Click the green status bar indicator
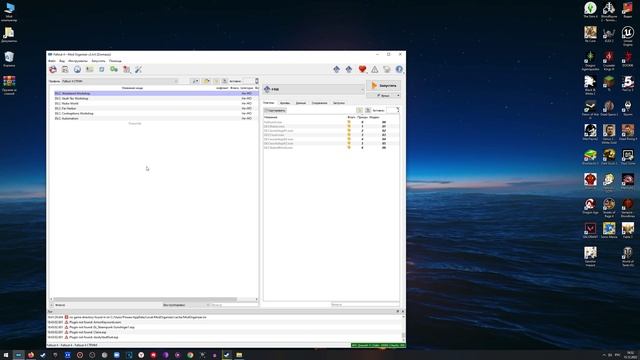Screen dimensions: 640x360 tap(378, 345)
